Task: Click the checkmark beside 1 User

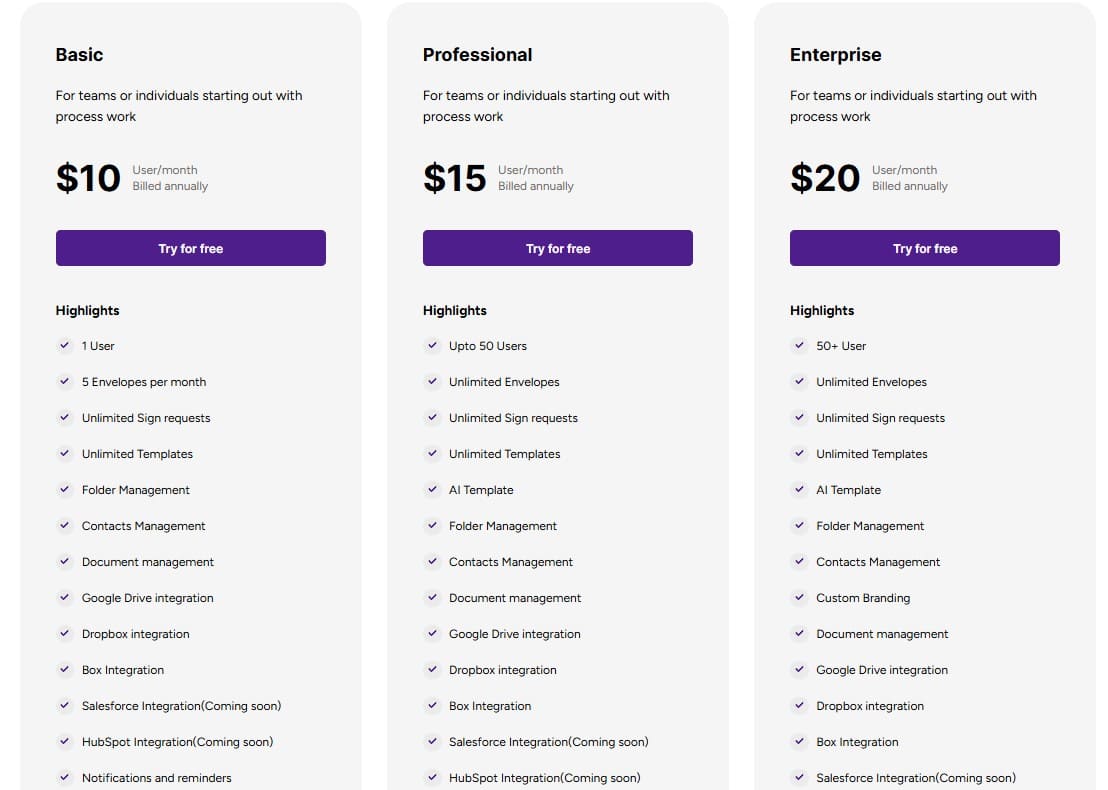Action: 65,346
